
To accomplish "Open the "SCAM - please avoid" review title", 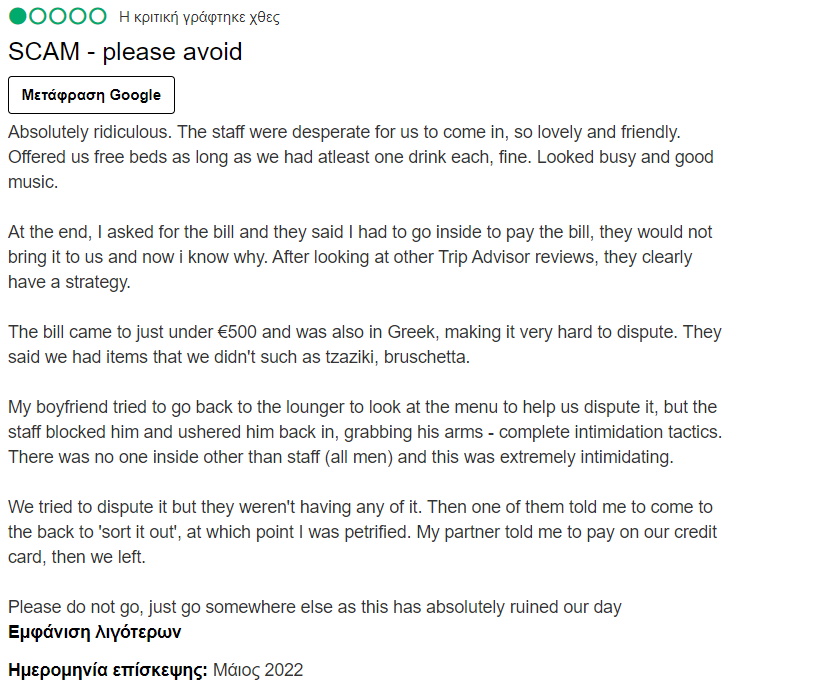I will 125,51.
